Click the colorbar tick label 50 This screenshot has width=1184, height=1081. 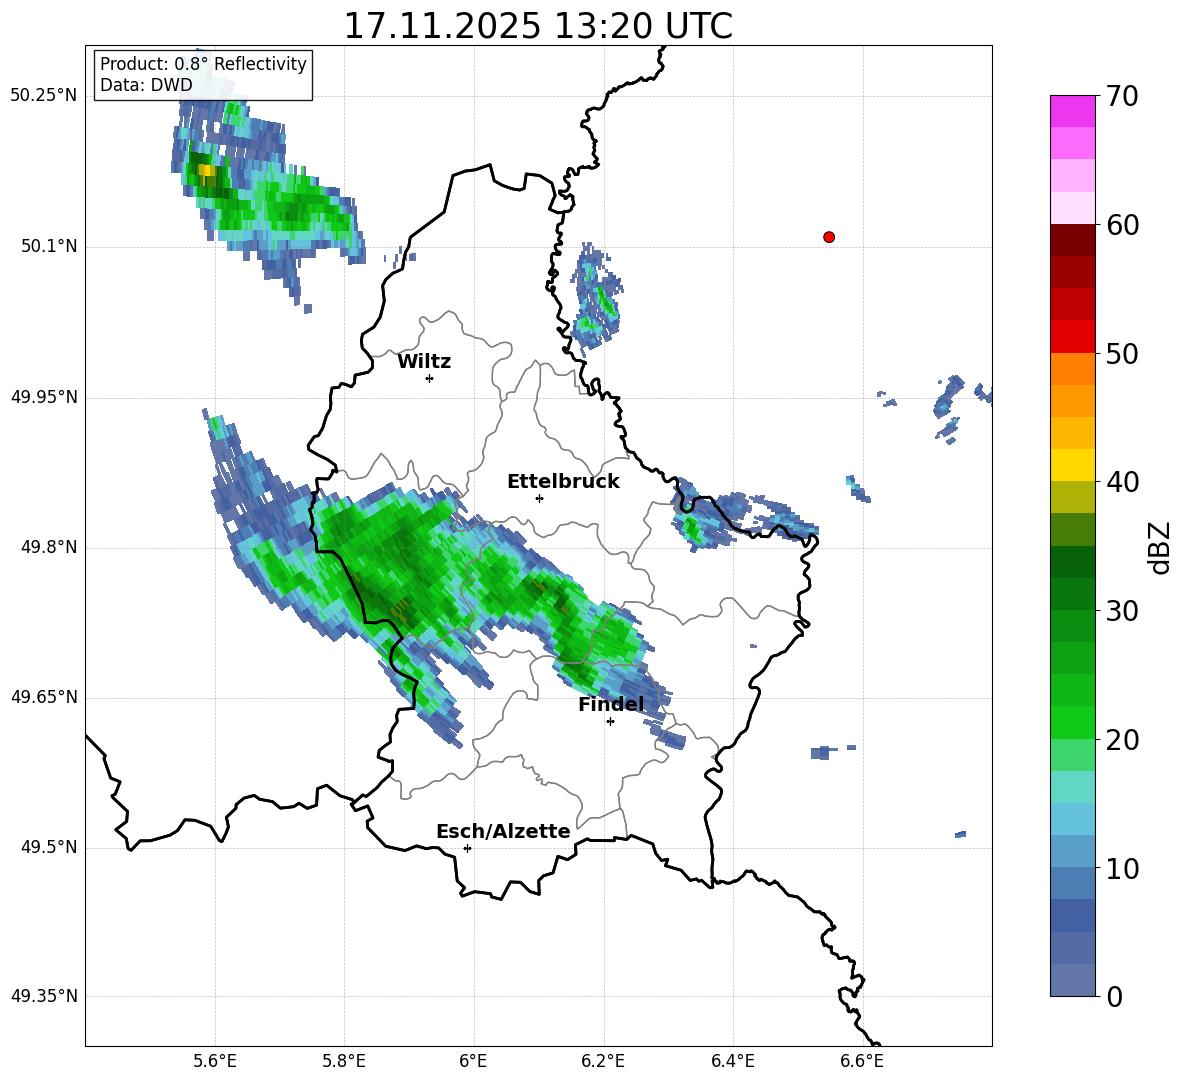point(1122,354)
